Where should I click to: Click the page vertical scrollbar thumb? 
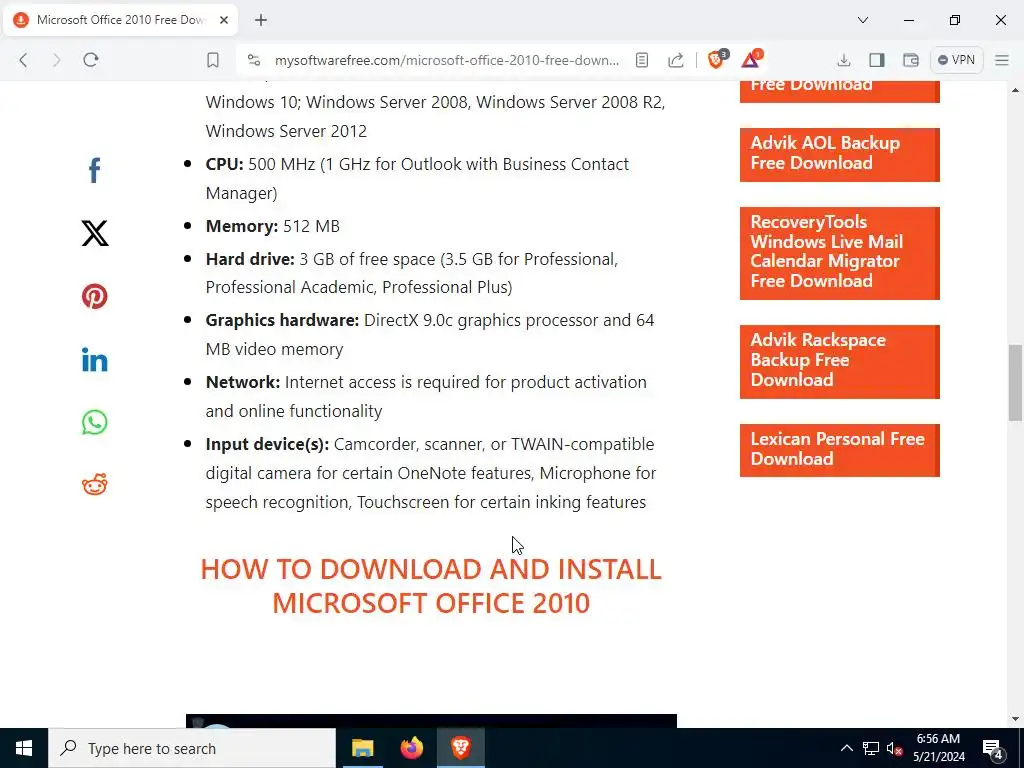click(1015, 383)
